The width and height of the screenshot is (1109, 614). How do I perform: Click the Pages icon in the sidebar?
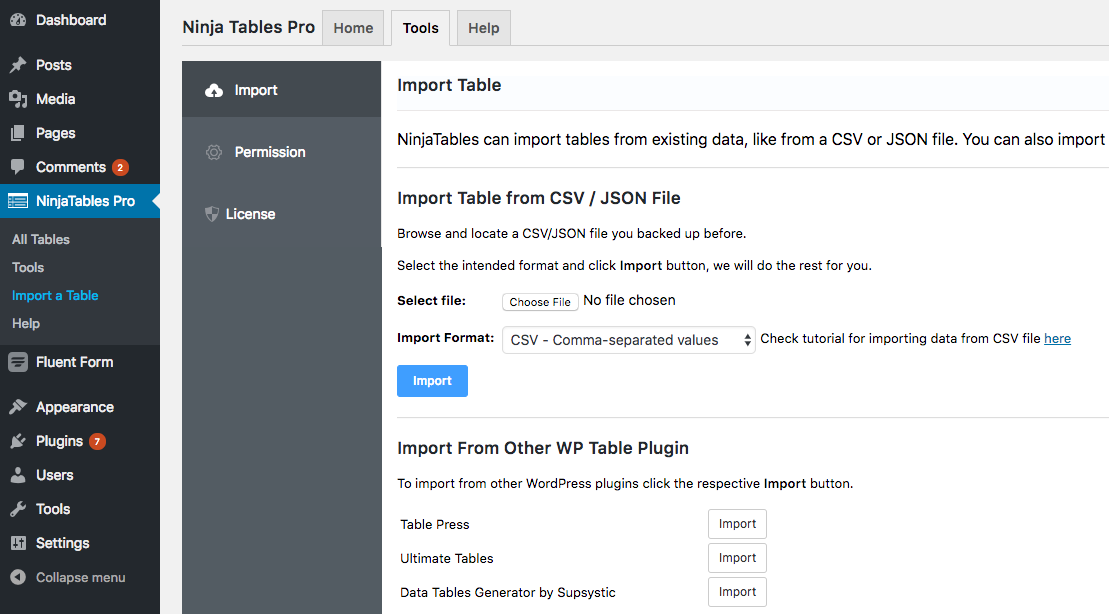(x=16, y=132)
